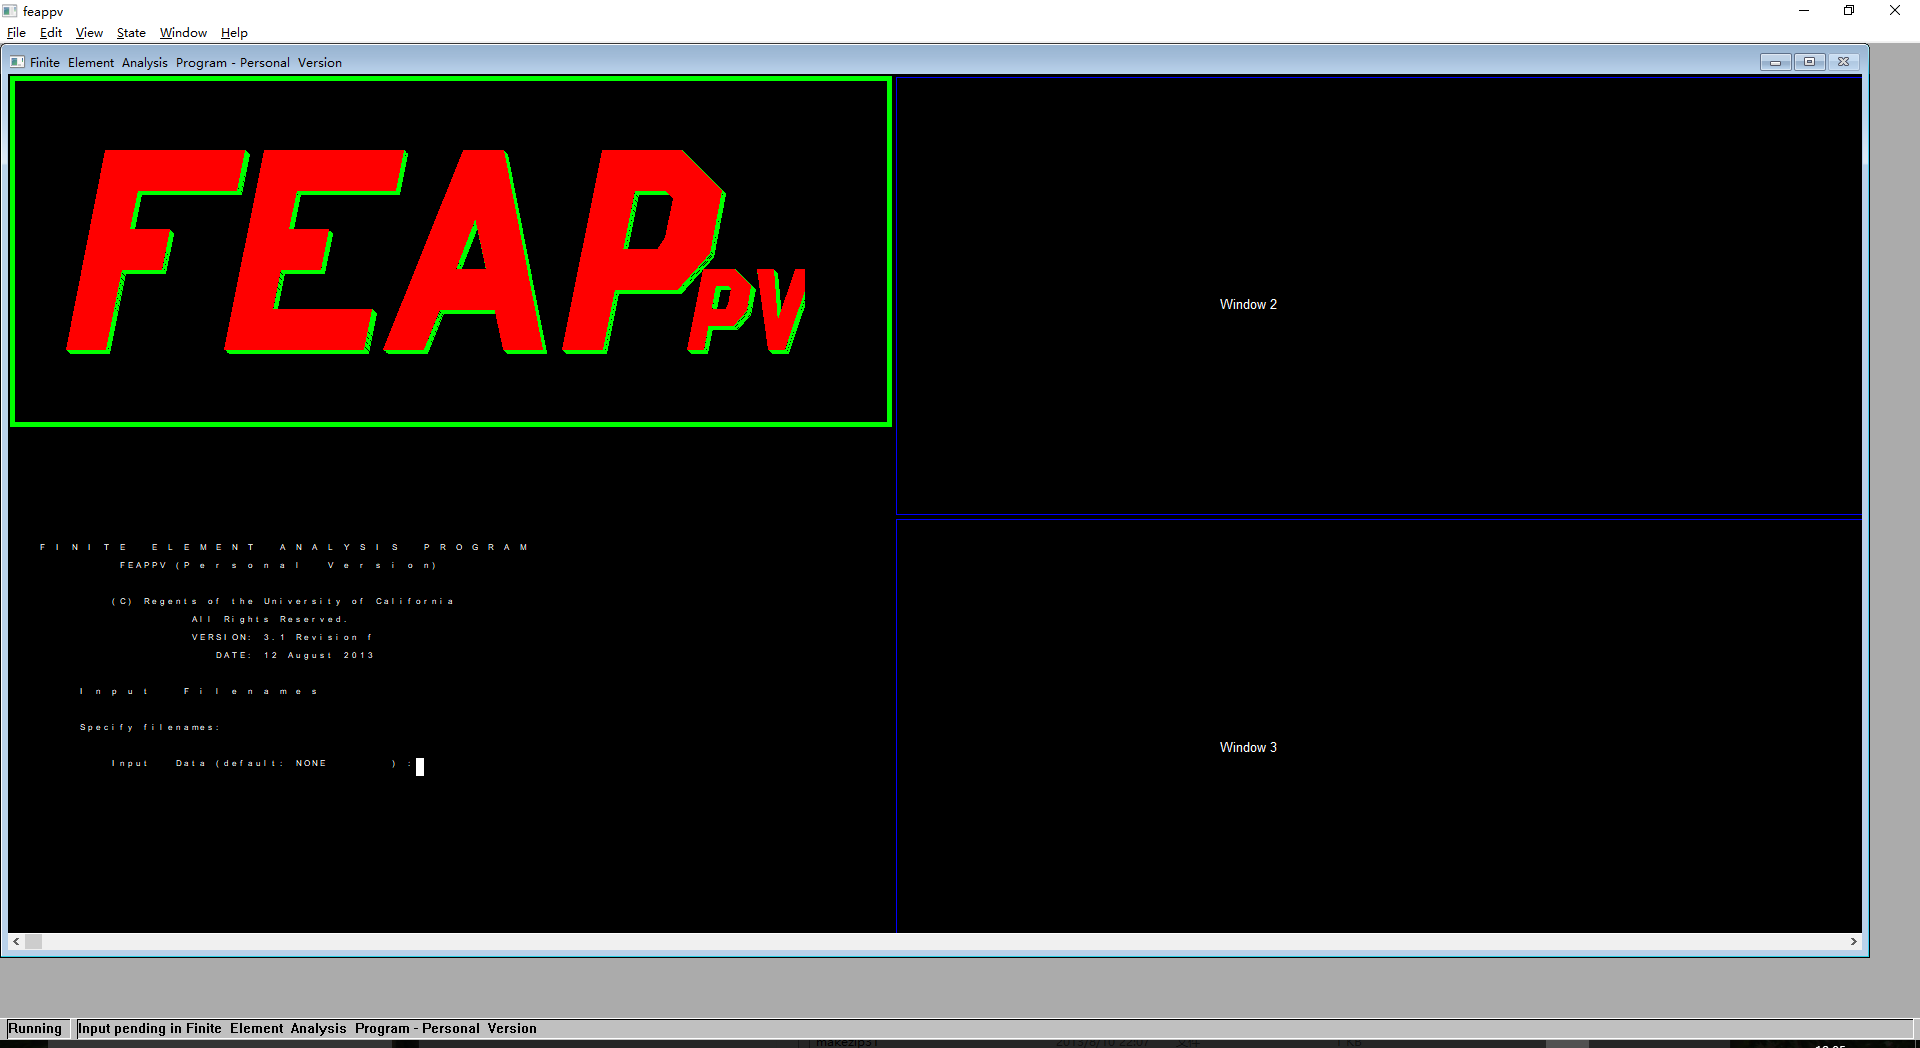This screenshot has height=1048, width=1920.
Task: Maximize the Finite Element Analysis child window
Action: pyautogui.click(x=1809, y=62)
